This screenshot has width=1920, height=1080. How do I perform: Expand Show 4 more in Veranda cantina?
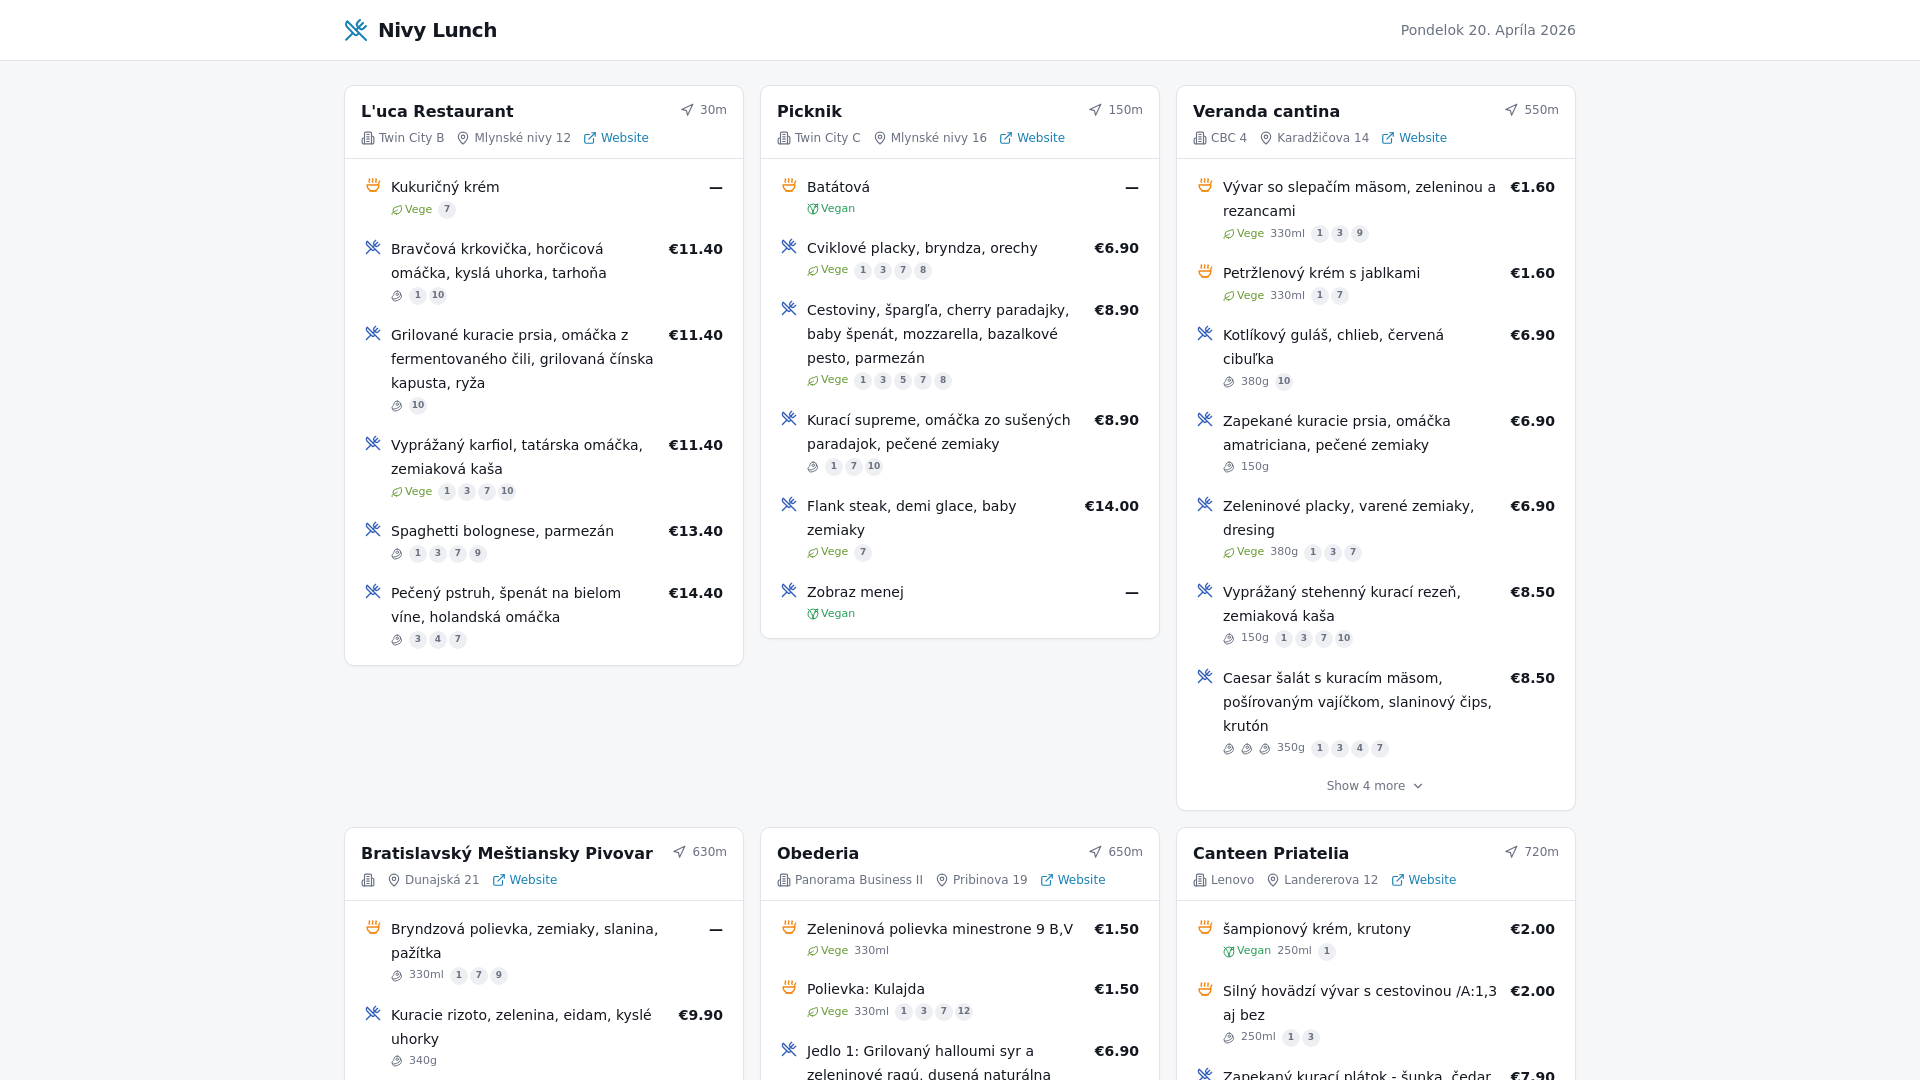coord(1375,786)
